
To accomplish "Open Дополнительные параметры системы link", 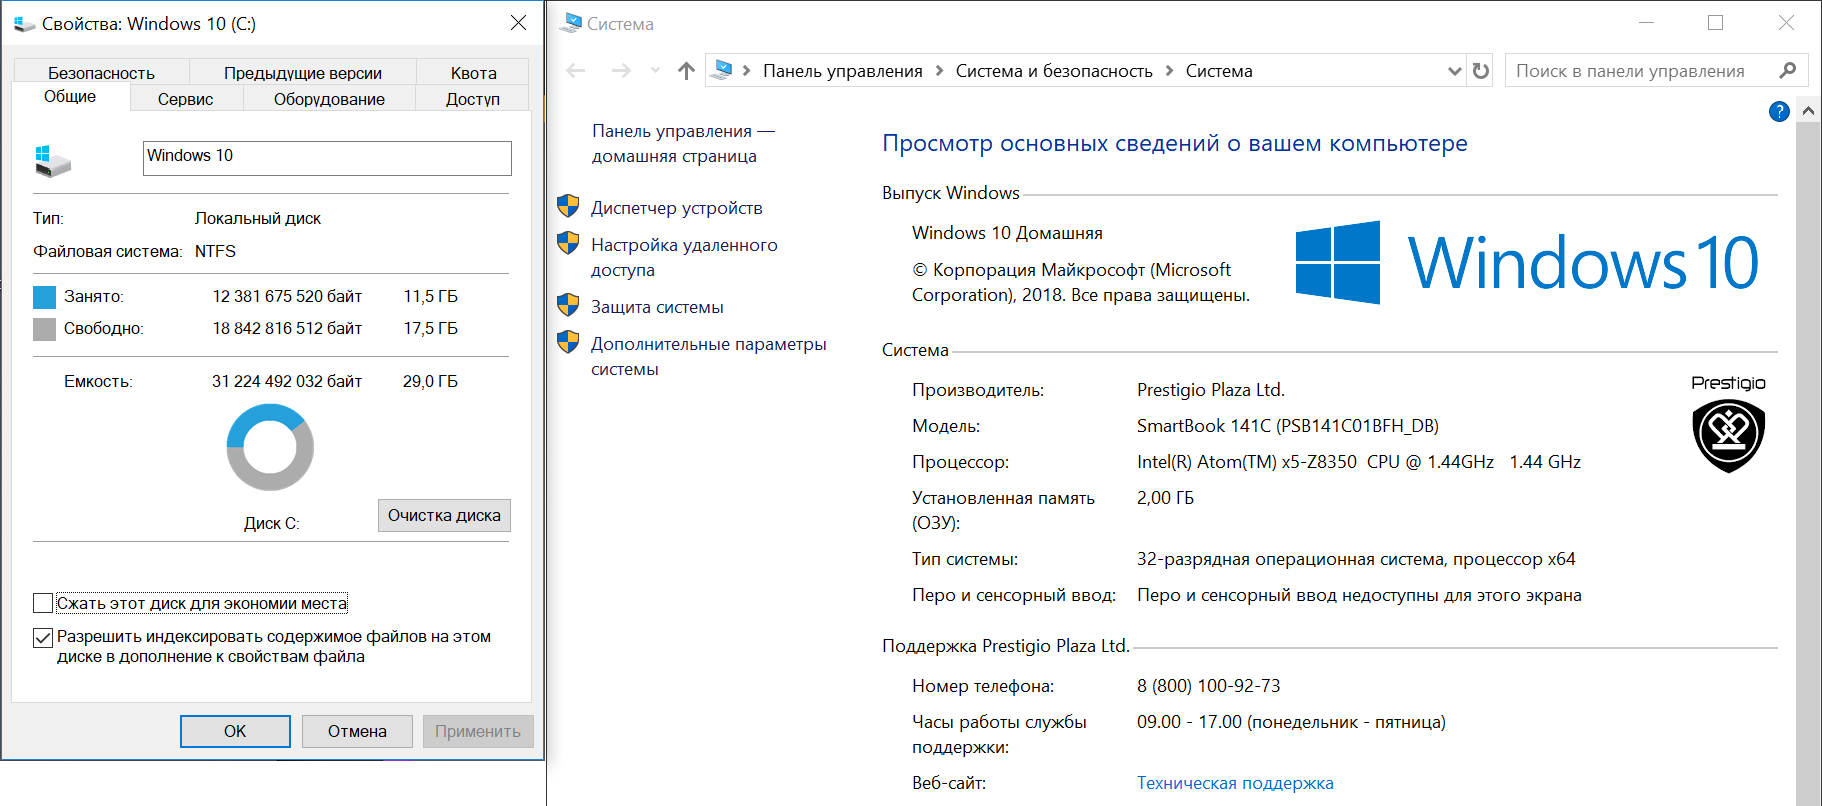I will (708, 356).
